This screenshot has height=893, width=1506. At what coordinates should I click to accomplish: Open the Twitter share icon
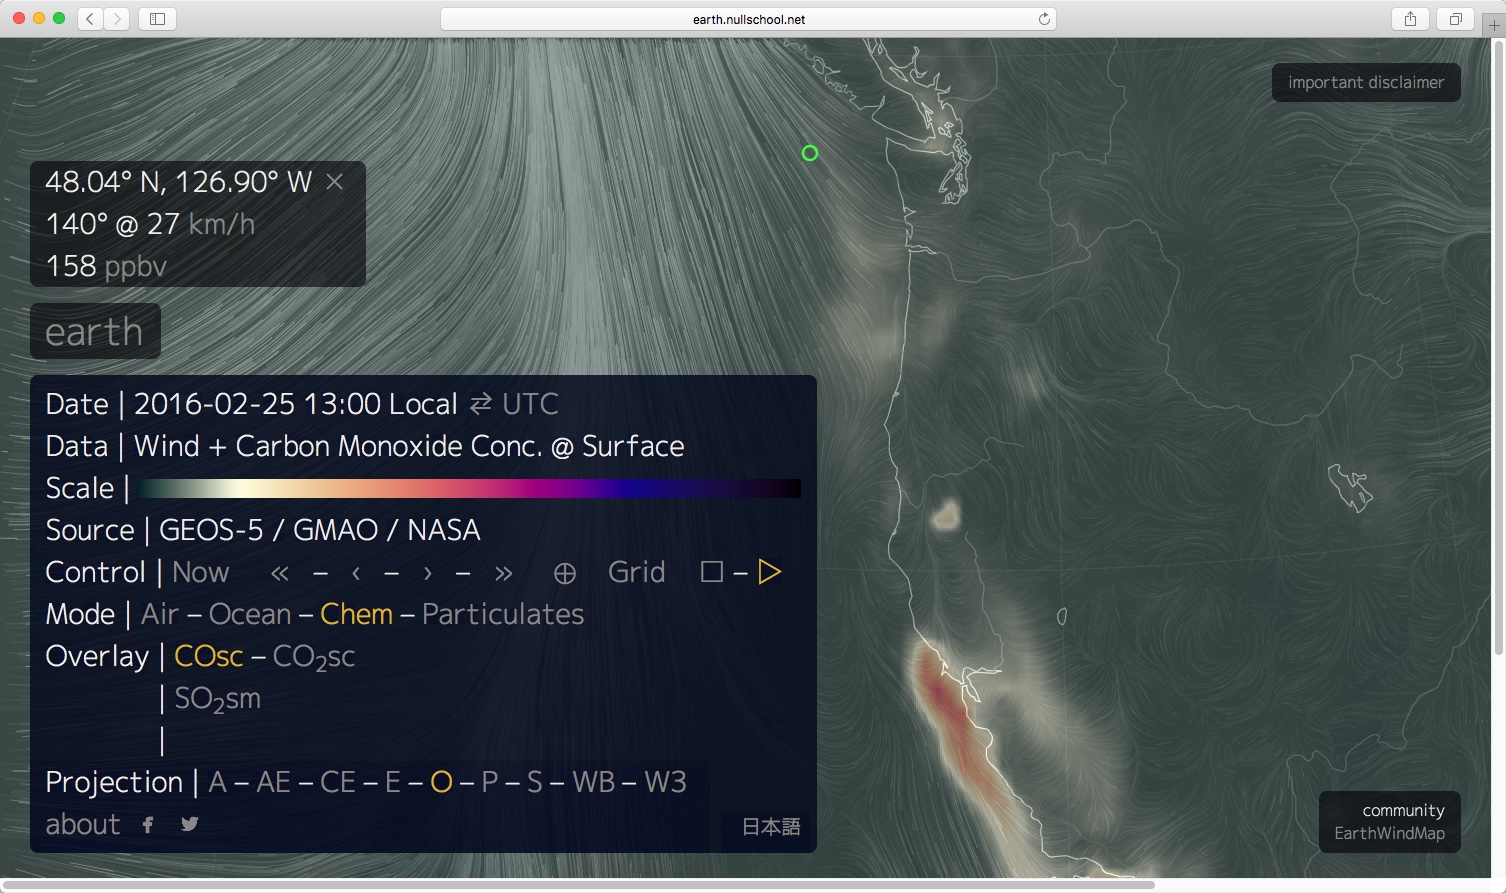189,825
